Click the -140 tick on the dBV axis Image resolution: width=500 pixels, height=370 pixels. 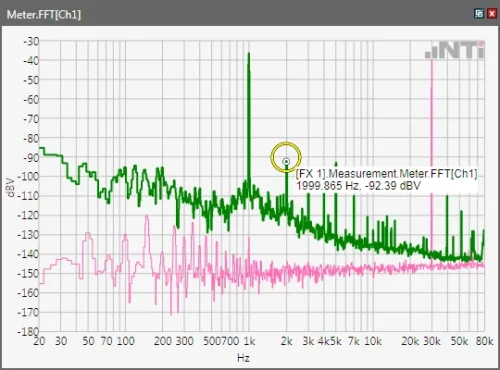28,254
